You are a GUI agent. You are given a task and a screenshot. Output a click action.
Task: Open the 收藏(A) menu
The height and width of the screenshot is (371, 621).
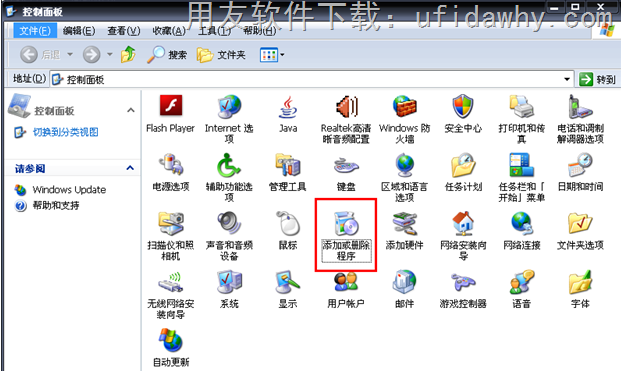(169, 30)
